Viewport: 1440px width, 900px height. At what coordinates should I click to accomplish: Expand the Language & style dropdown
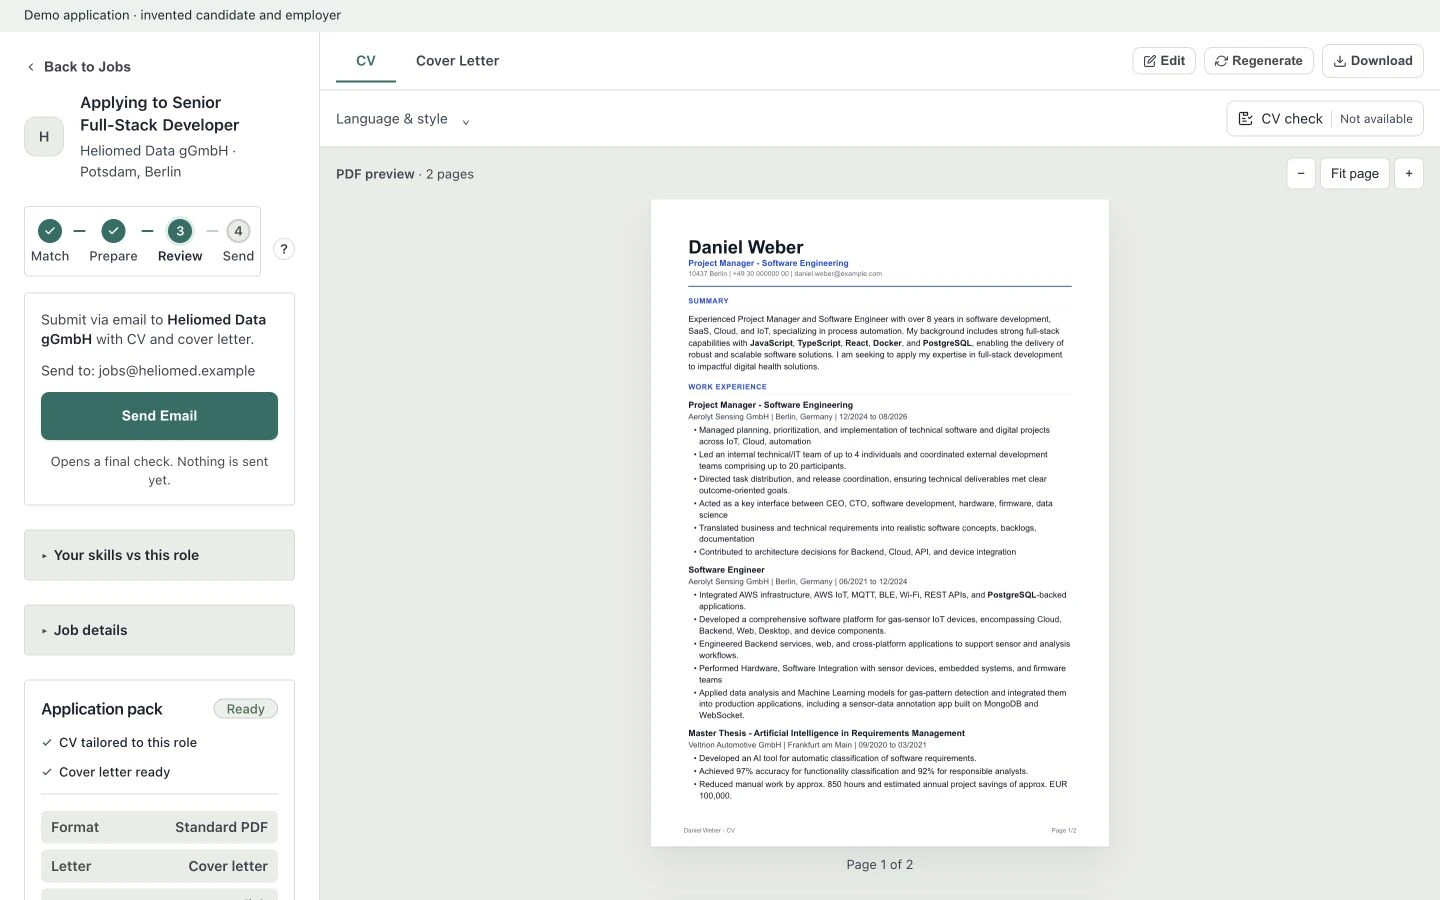[403, 119]
